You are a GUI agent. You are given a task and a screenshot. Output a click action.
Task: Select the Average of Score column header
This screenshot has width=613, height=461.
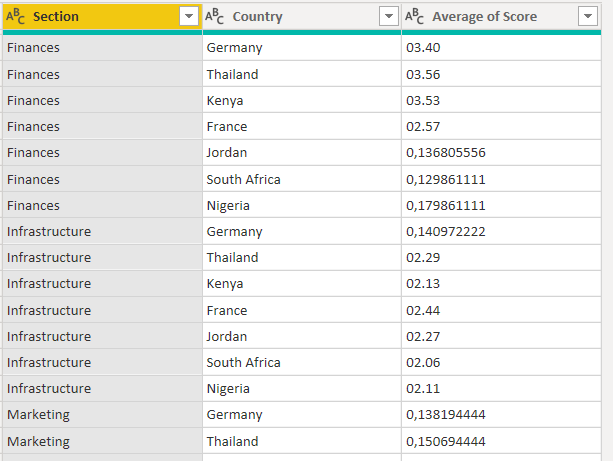502,16
